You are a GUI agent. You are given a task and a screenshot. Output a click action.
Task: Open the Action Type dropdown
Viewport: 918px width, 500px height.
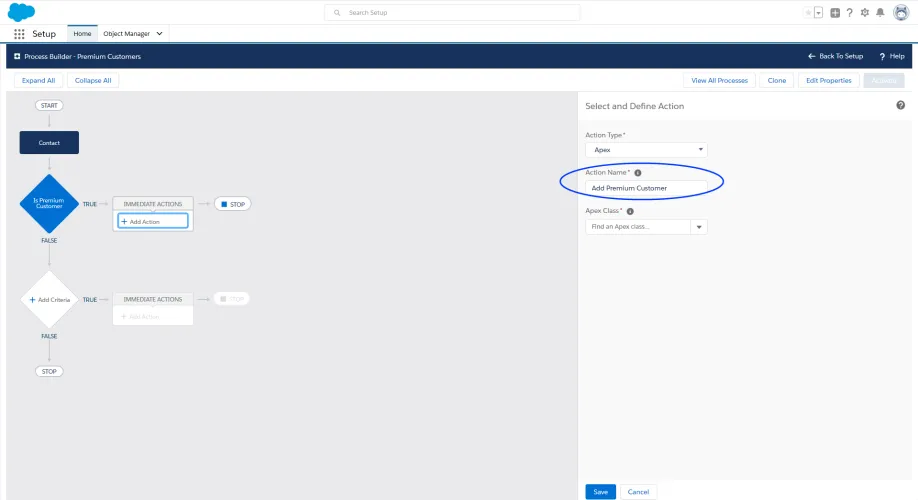click(x=646, y=150)
